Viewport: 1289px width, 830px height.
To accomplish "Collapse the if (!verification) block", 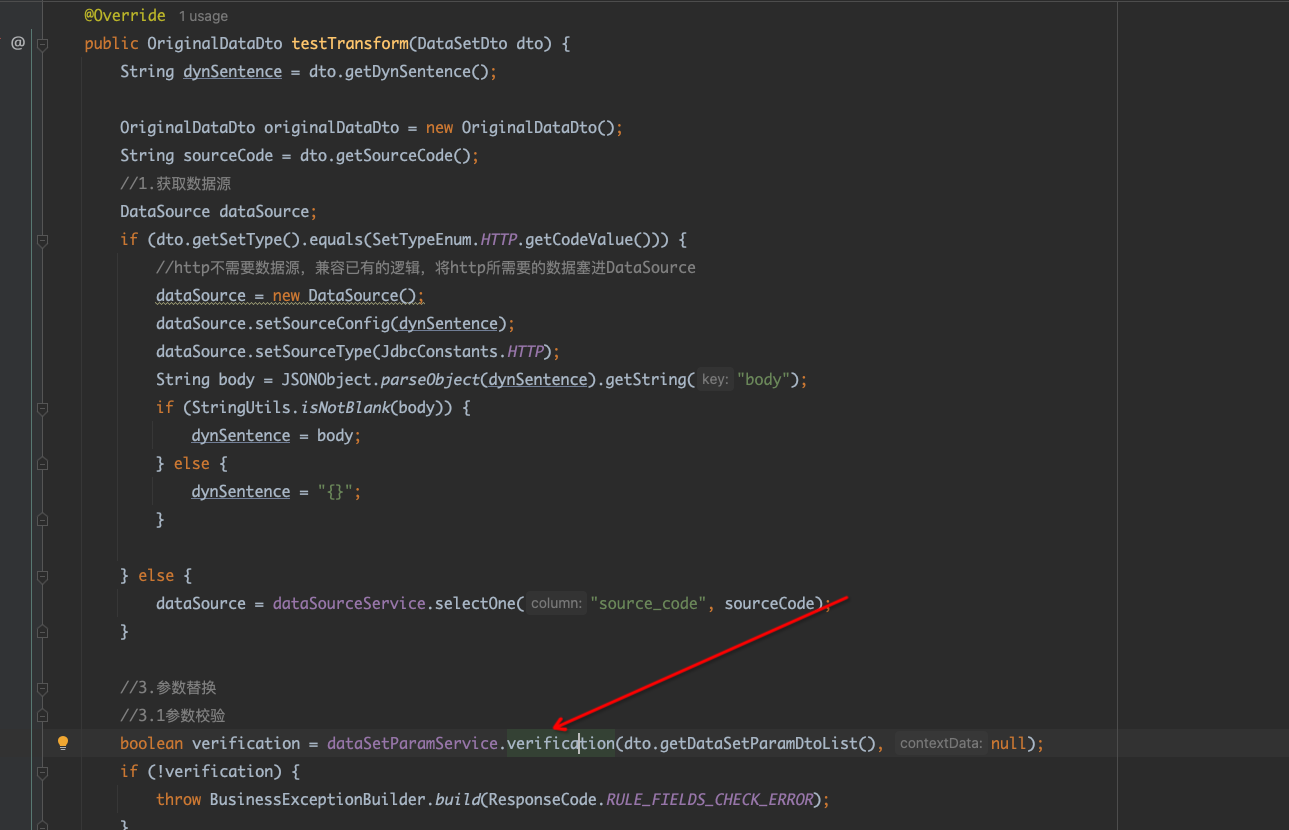I will coord(42,772).
